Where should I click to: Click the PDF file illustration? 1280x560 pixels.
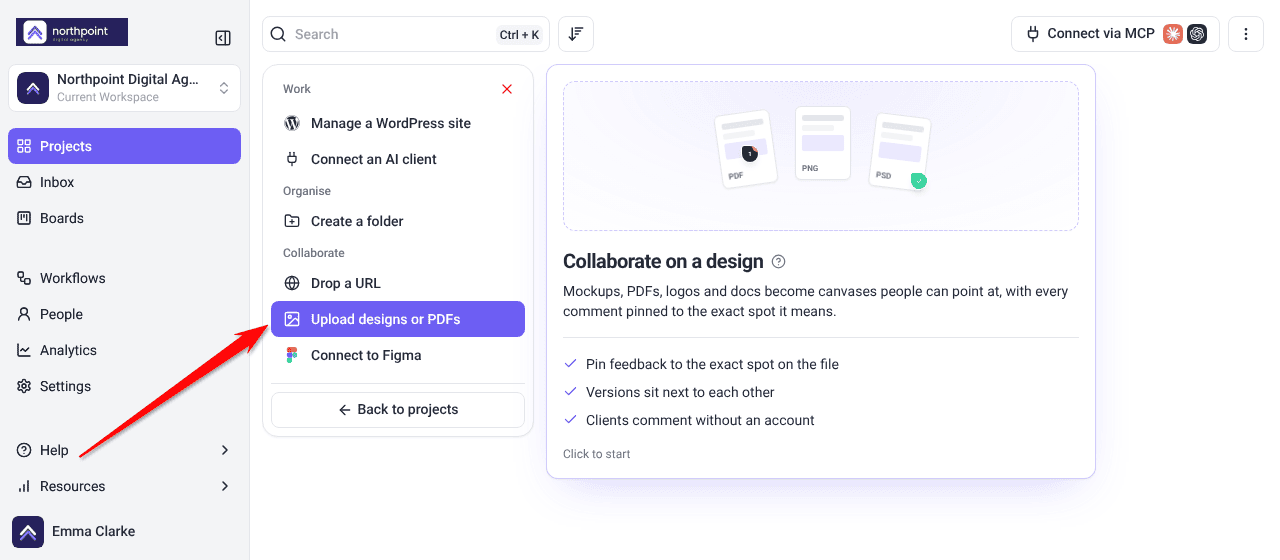pos(746,150)
